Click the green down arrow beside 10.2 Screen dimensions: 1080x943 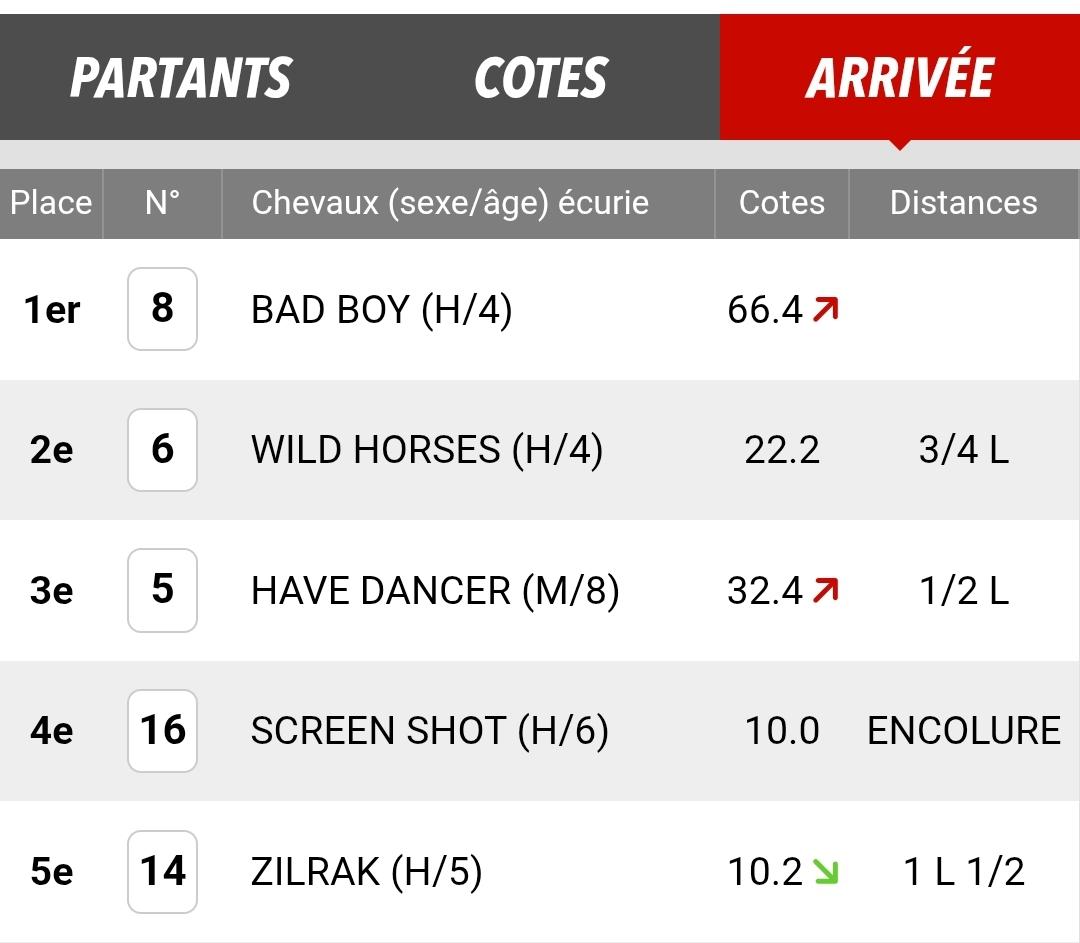pos(825,871)
